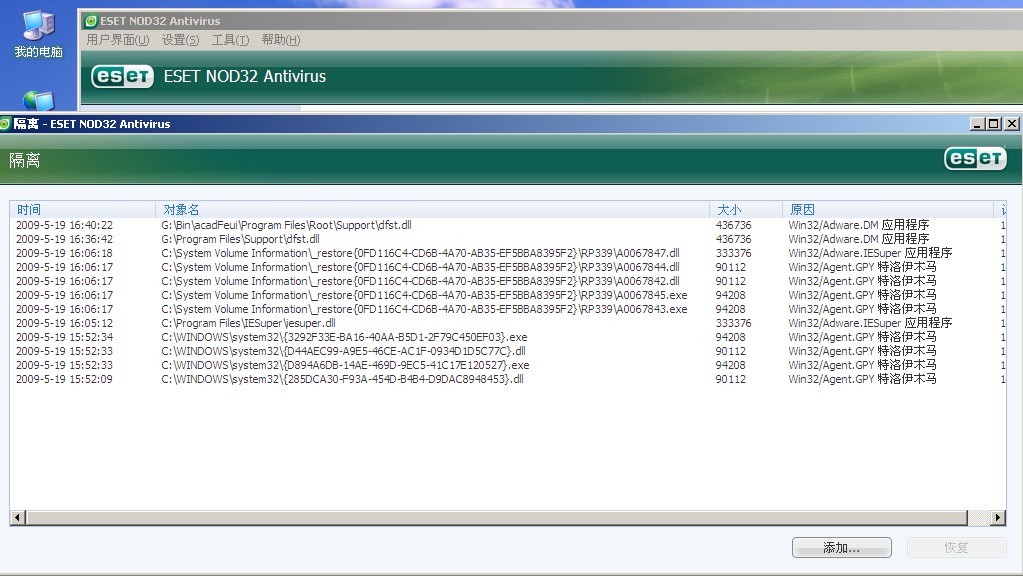Click Win32/Adware.IESuper reason in A0067847.dll row
The width and height of the screenshot is (1023, 576).
tap(870, 253)
